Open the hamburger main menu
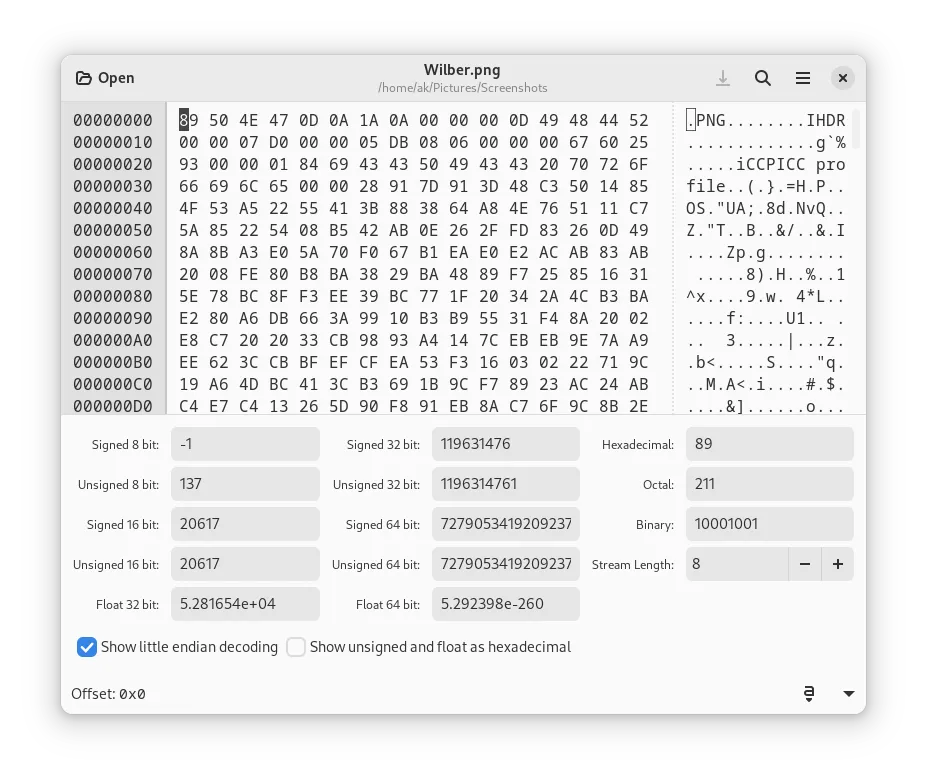This screenshot has width=927, height=781. point(803,78)
